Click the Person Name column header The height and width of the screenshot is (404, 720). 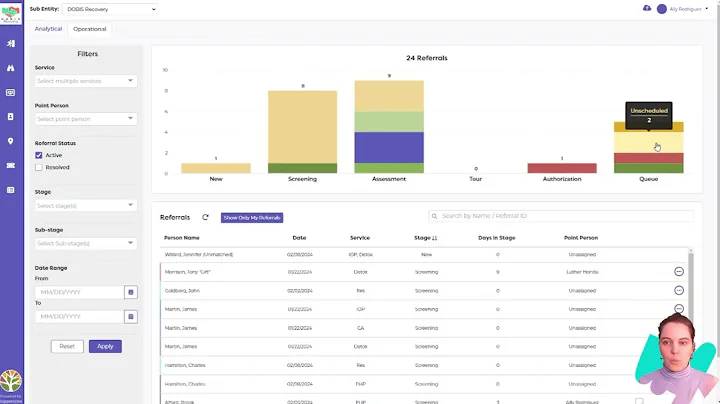182,238
